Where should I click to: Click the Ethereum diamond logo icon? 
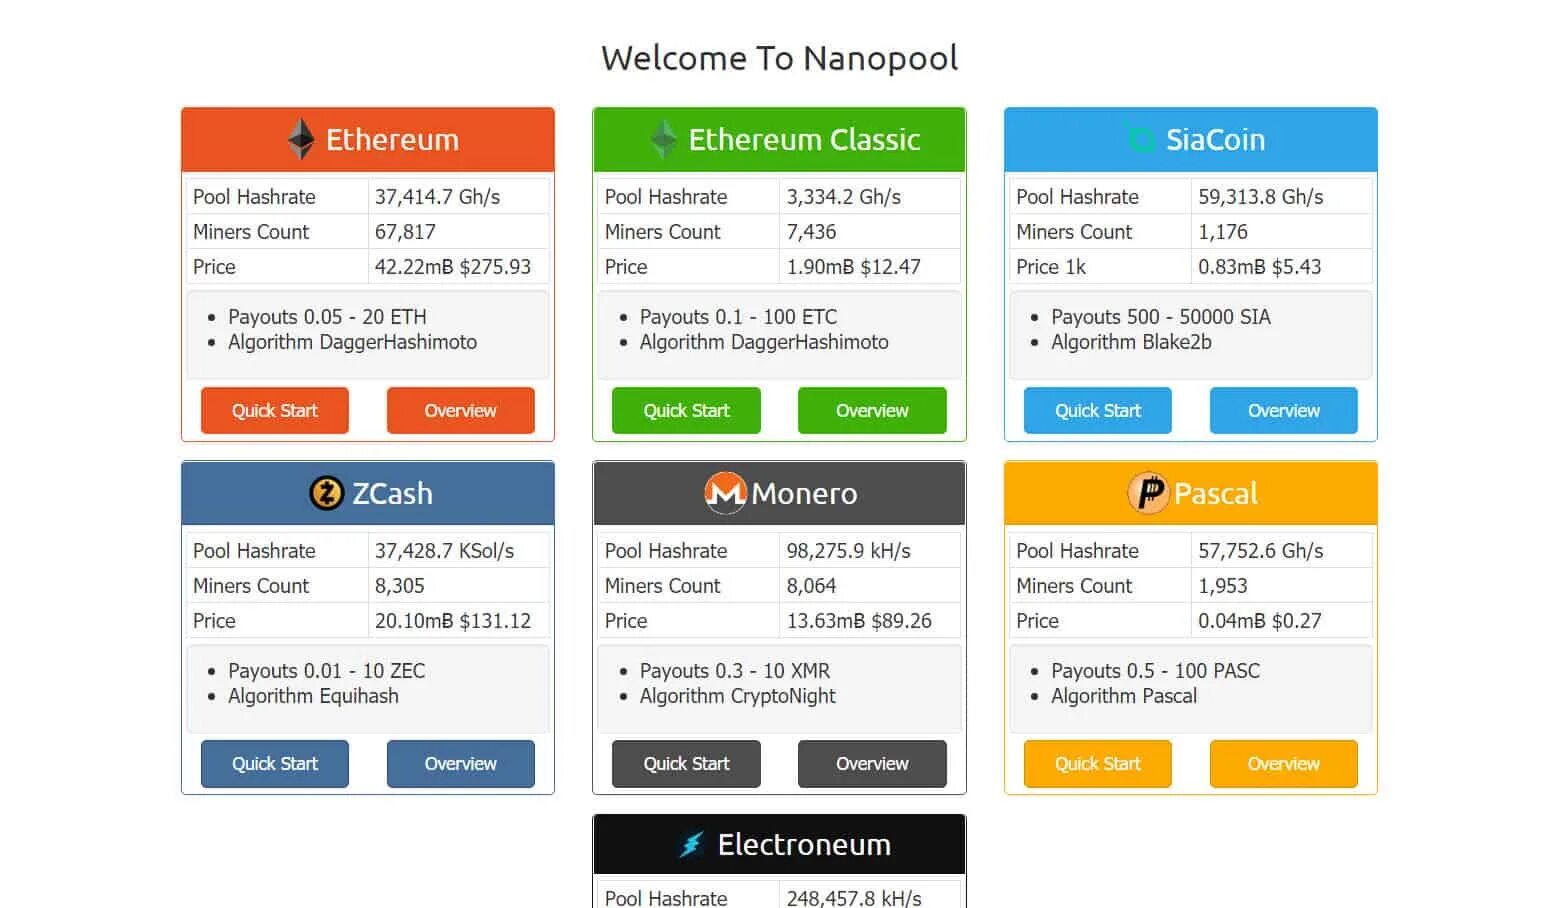(301, 139)
